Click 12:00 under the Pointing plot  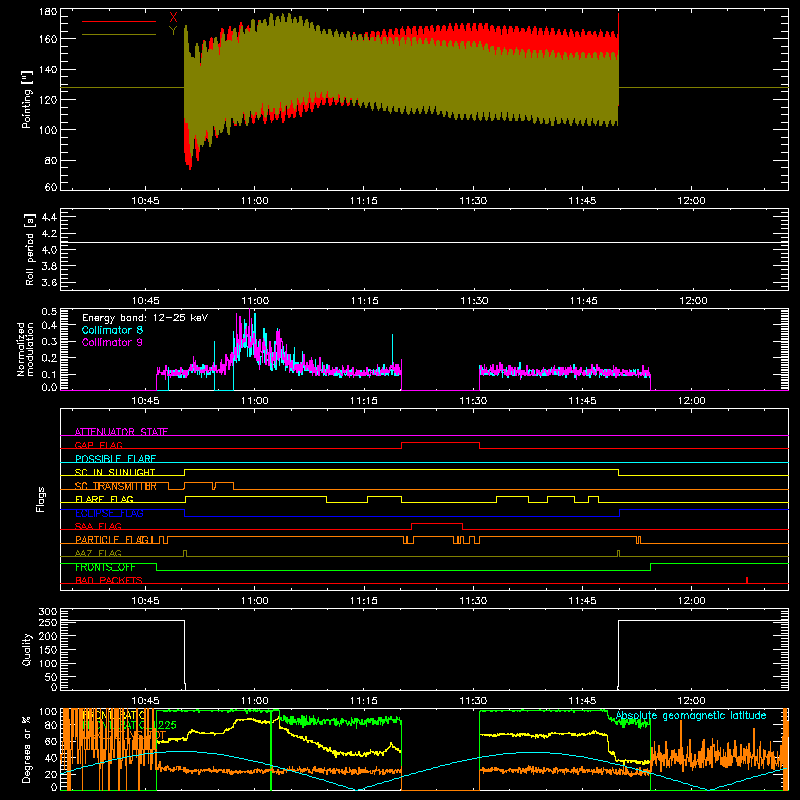pos(691,201)
